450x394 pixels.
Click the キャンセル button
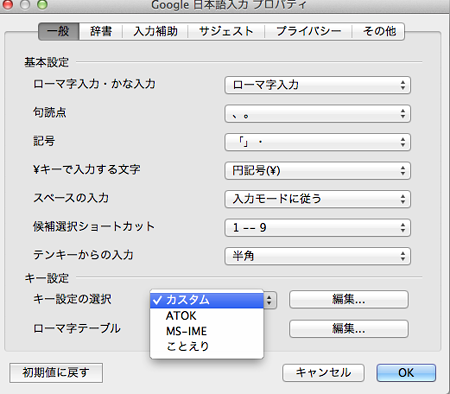pos(323,373)
